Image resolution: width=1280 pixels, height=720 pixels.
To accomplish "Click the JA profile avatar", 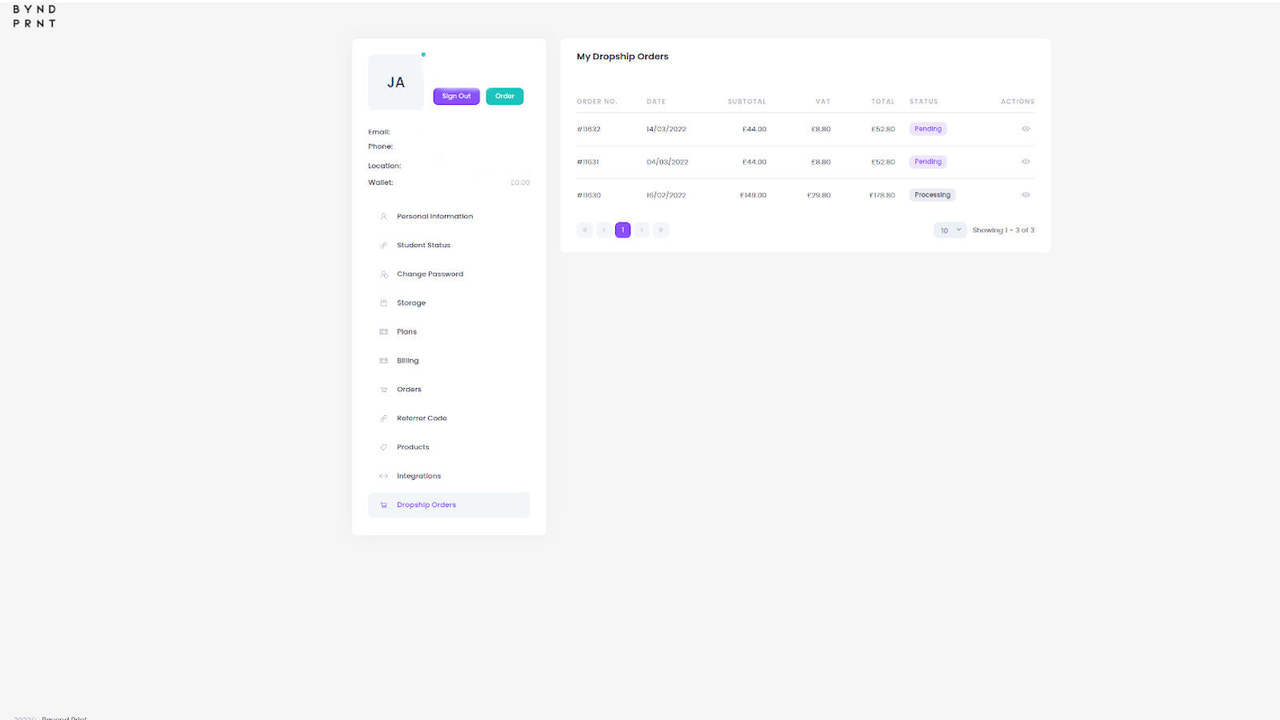I will point(395,82).
